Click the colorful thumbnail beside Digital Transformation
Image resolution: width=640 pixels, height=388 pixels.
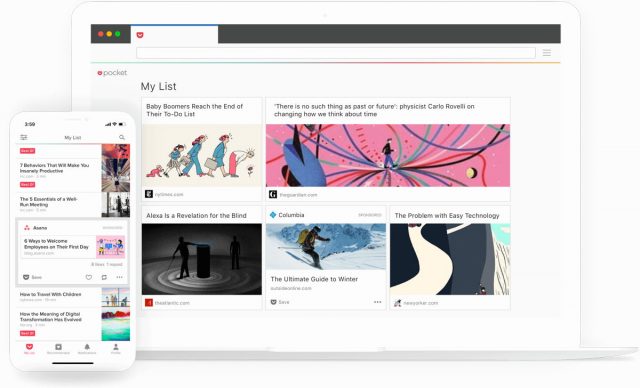coord(116,325)
